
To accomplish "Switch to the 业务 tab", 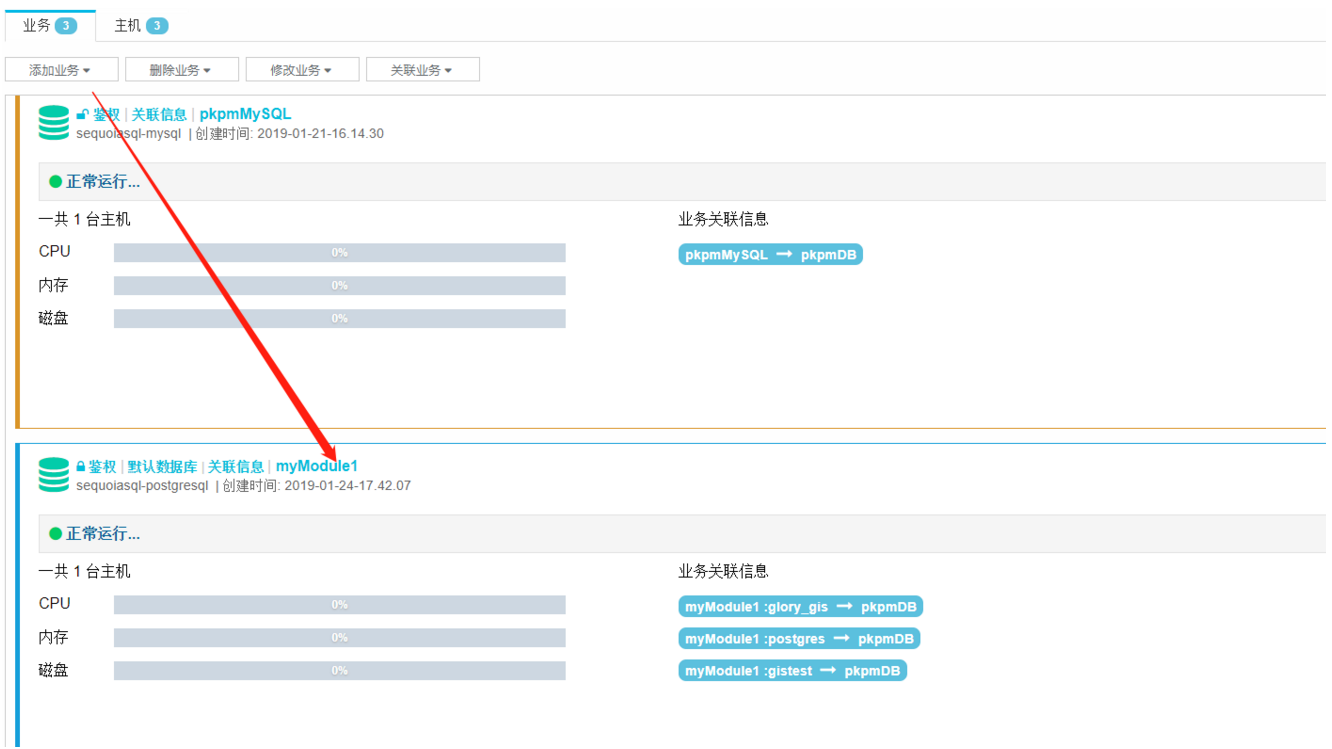I will click(x=50, y=26).
